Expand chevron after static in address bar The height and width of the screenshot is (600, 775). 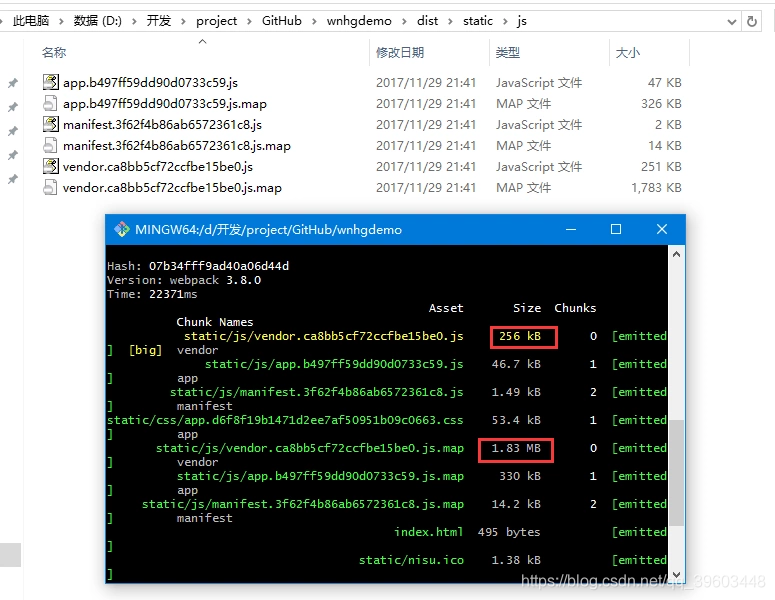pos(505,21)
